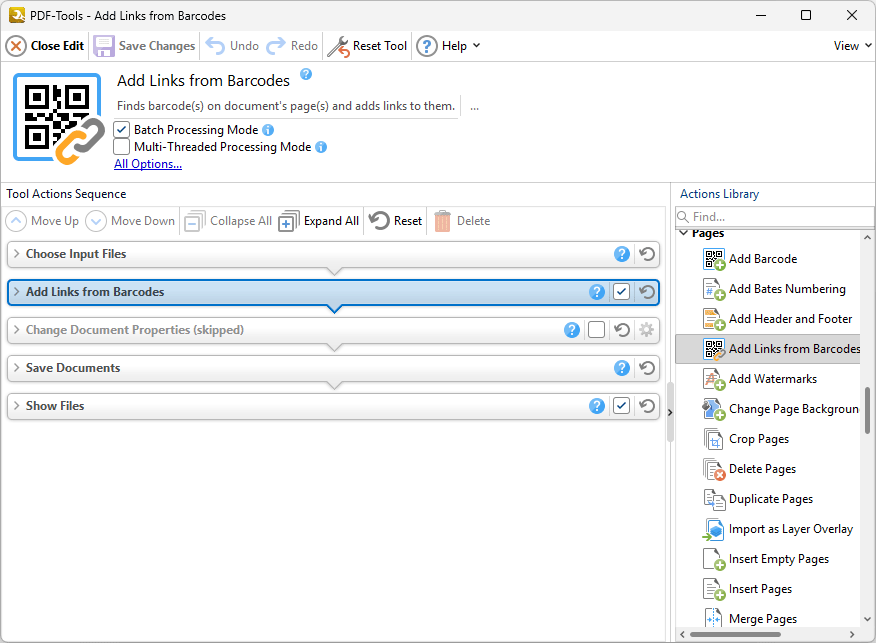
Task: Open the All Options link
Action: pyautogui.click(x=148, y=164)
